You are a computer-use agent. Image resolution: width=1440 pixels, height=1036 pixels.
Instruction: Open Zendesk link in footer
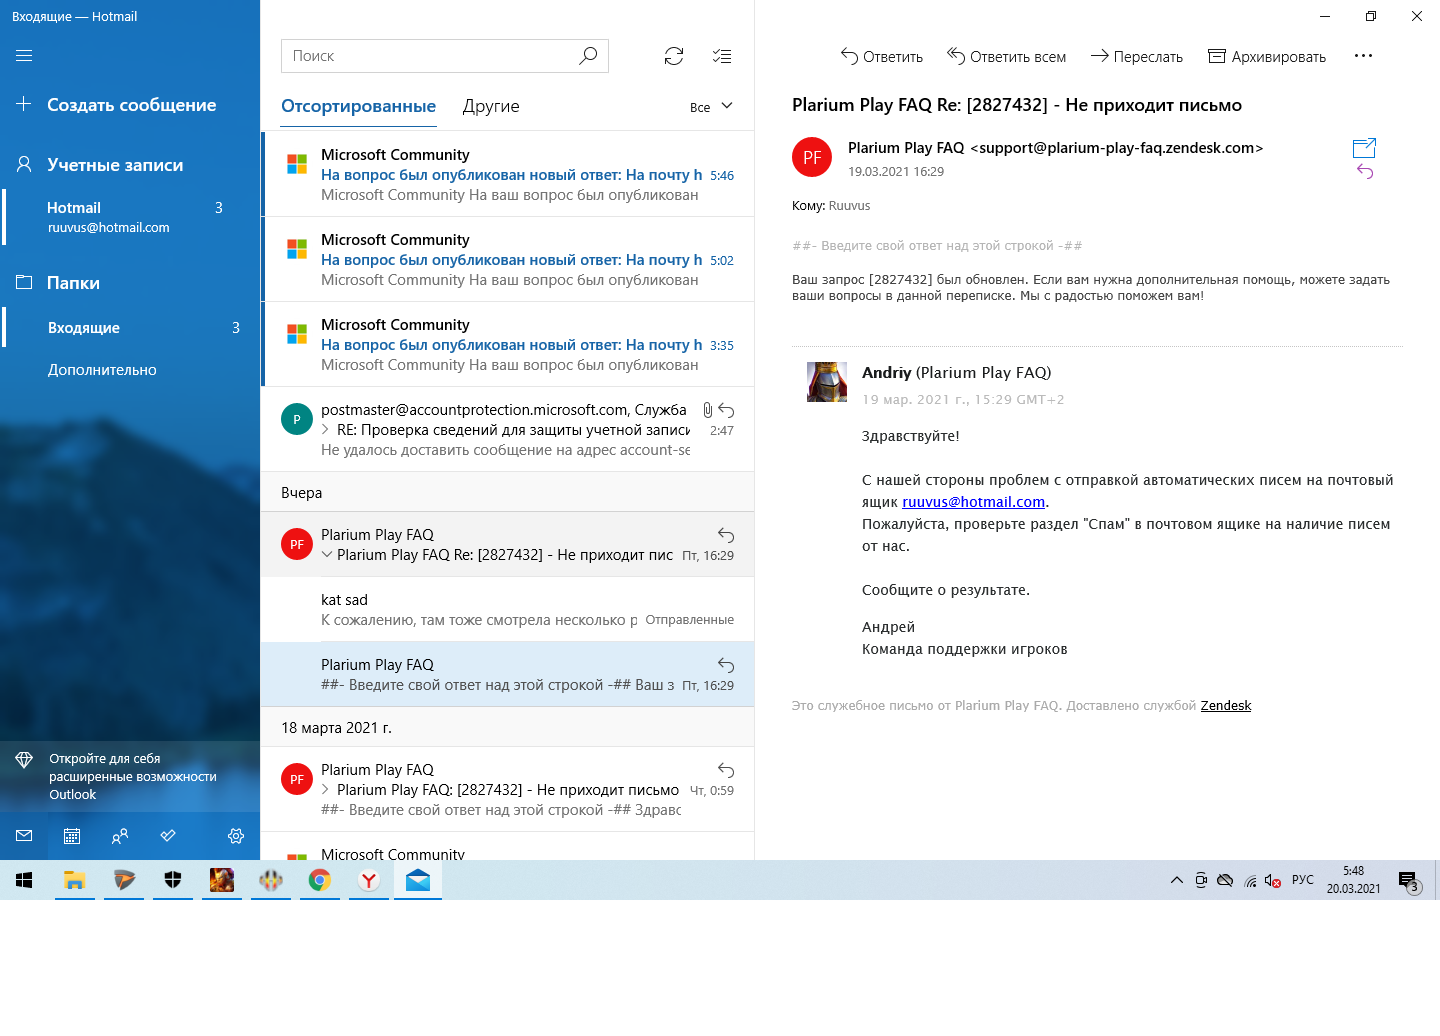[1226, 706]
